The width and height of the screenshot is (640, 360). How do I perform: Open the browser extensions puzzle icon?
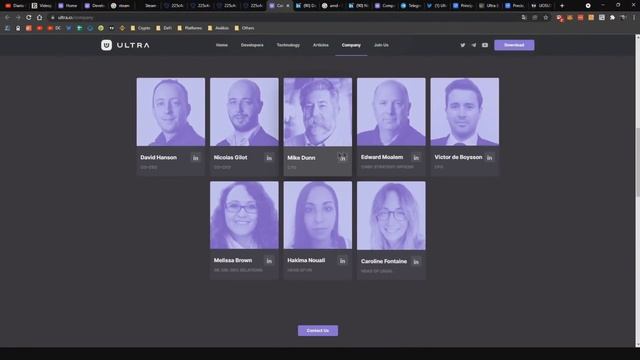click(612, 18)
